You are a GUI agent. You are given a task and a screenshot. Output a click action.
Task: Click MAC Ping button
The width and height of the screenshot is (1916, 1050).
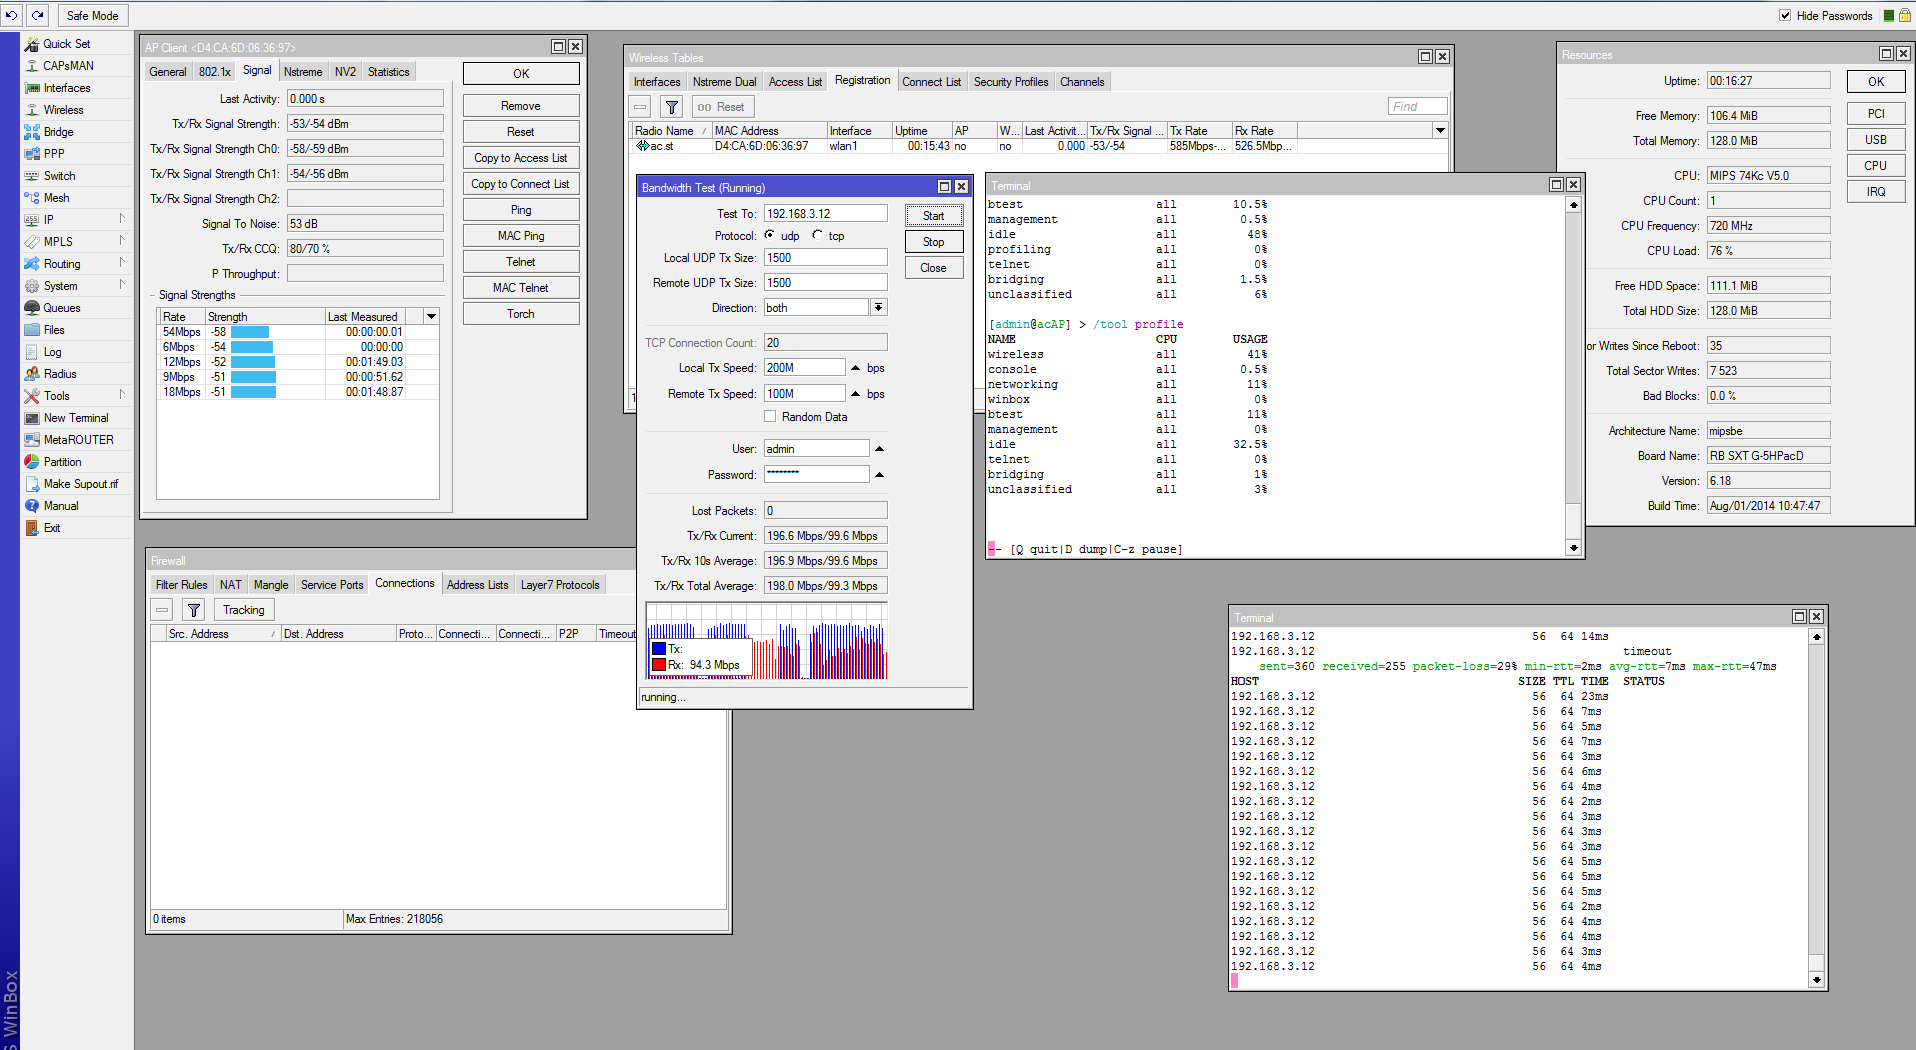521,236
